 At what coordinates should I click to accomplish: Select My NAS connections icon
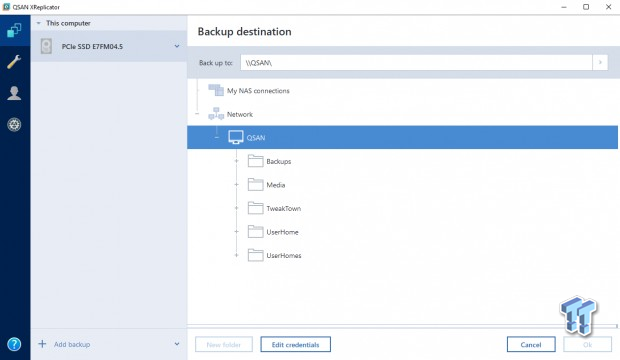point(216,90)
